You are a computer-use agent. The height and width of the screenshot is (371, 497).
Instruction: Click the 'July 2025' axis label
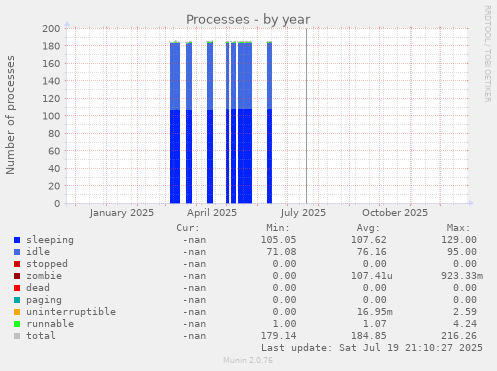pyautogui.click(x=303, y=213)
